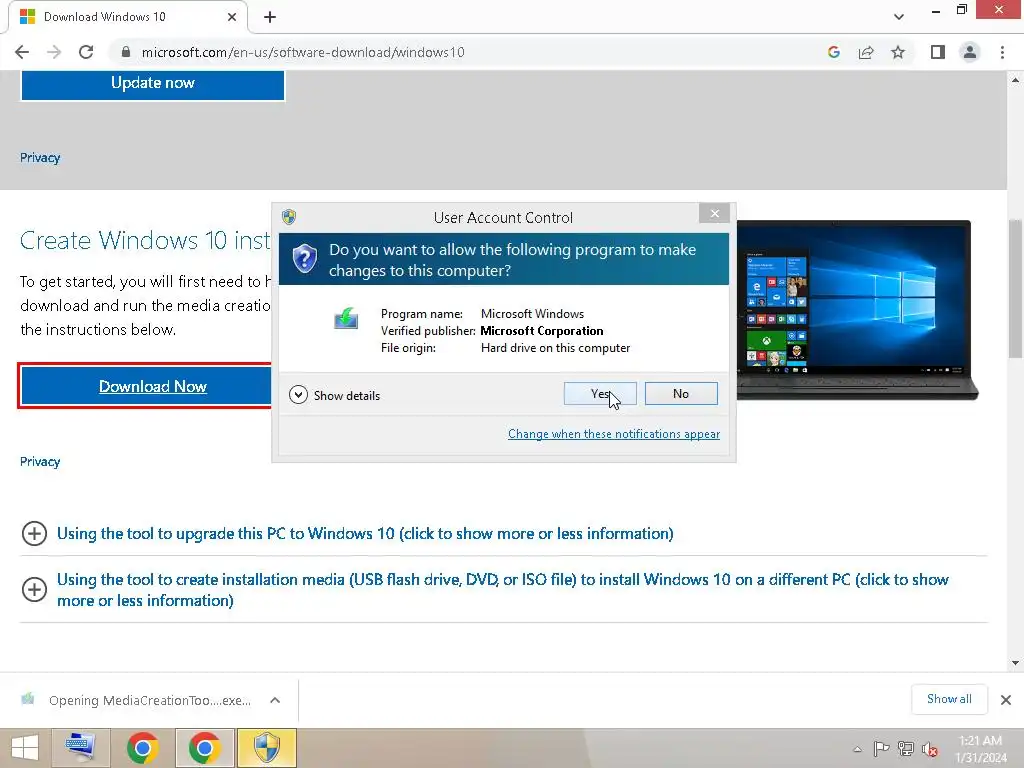This screenshot has width=1024, height=768.
Task: Open Using the tool to create installation media link
Action: point(502,590)
